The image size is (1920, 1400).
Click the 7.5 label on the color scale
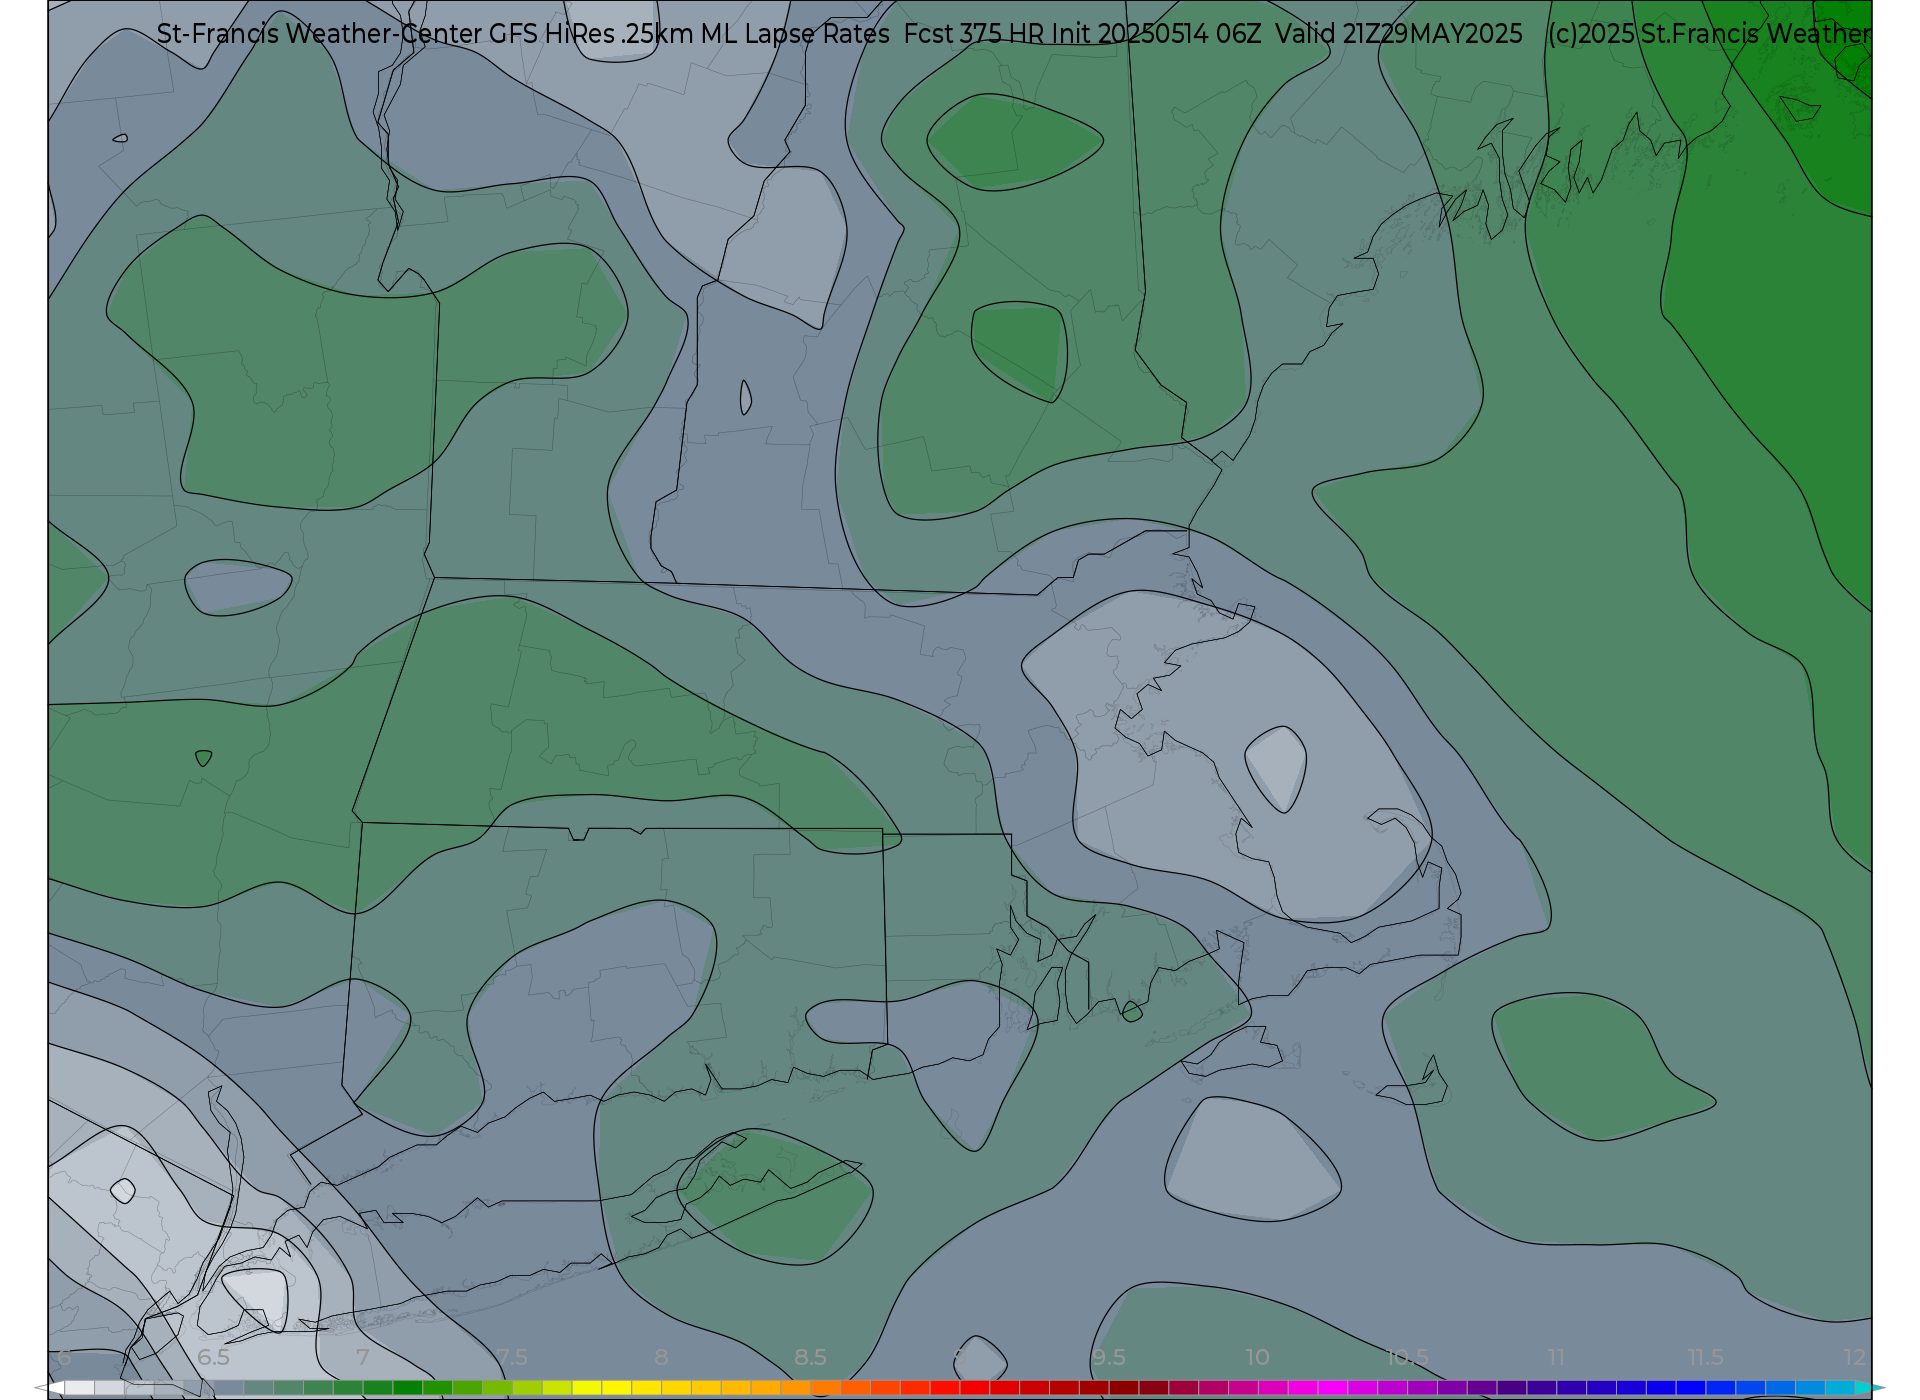[x=511, y=1357]
